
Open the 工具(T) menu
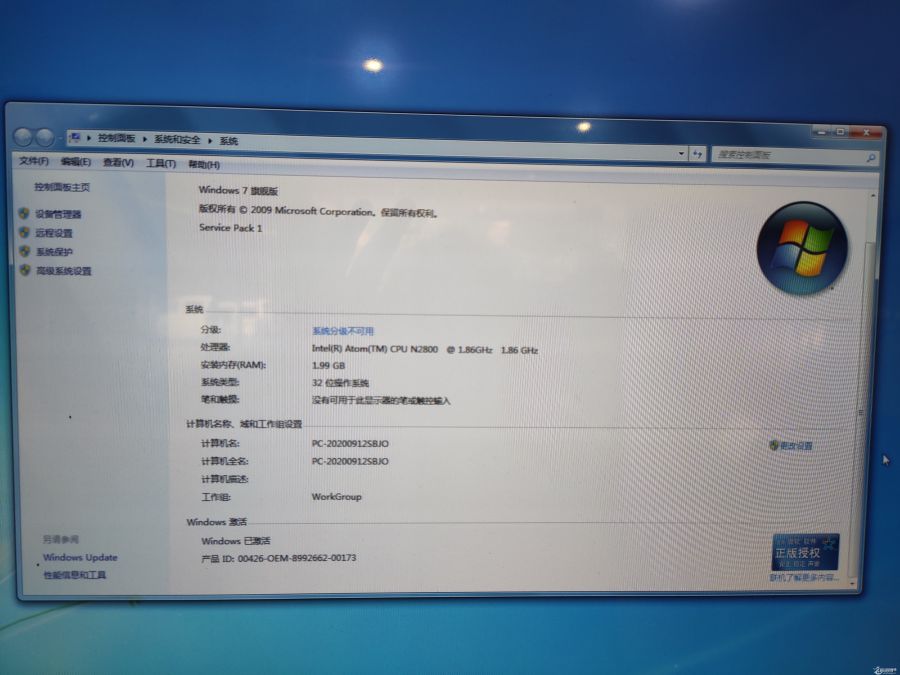coord(161,164)
